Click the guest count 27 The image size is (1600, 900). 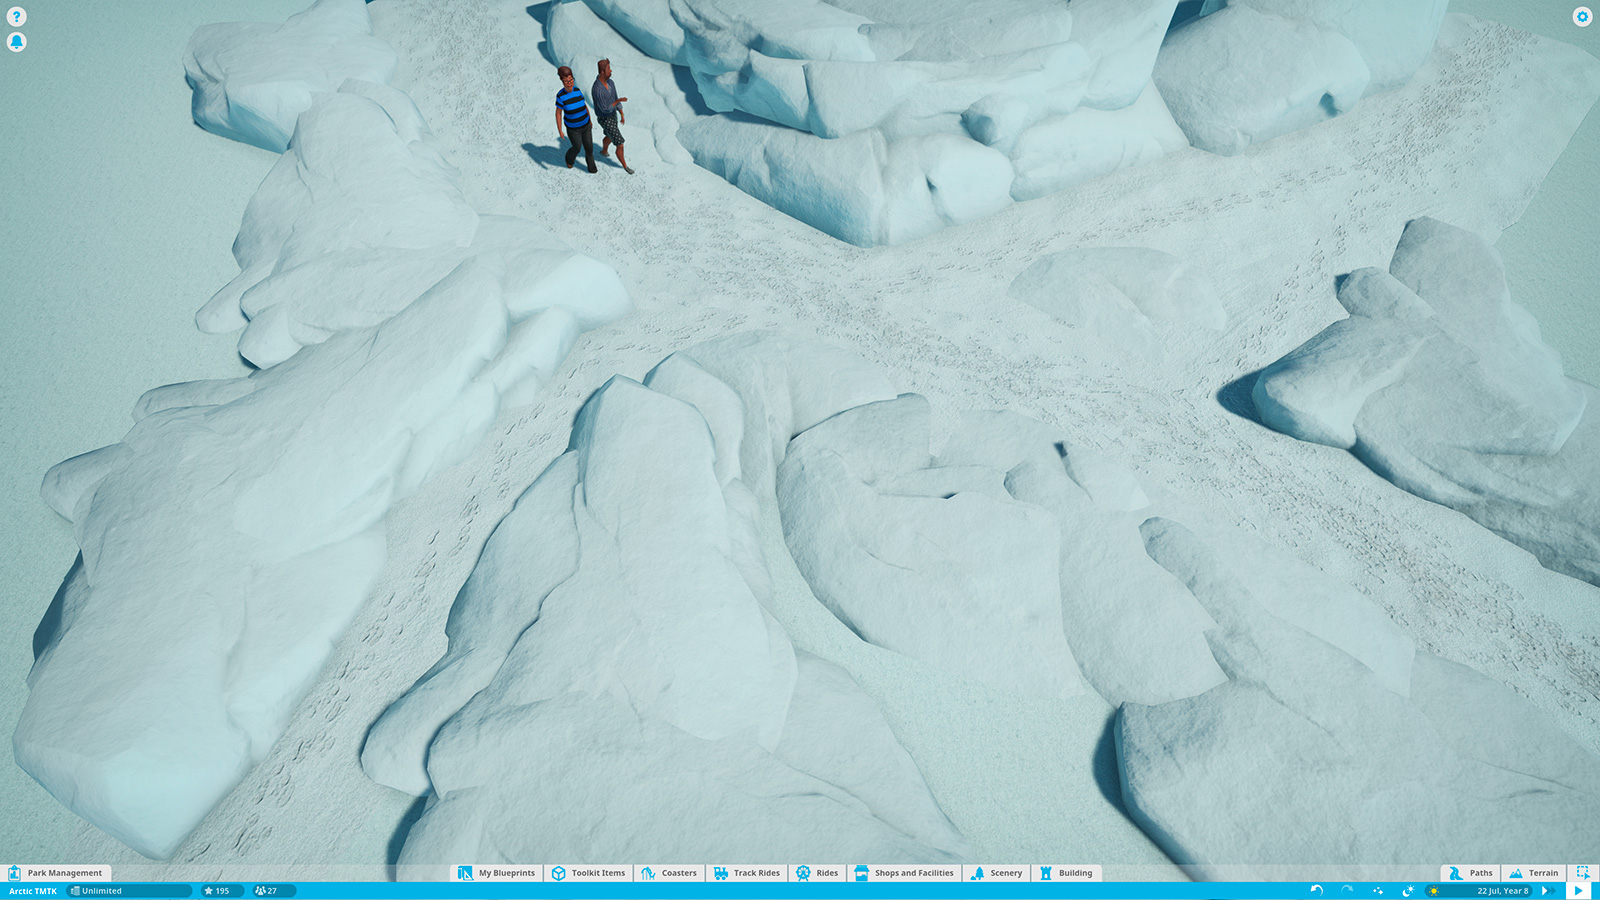tap(273, 891)
